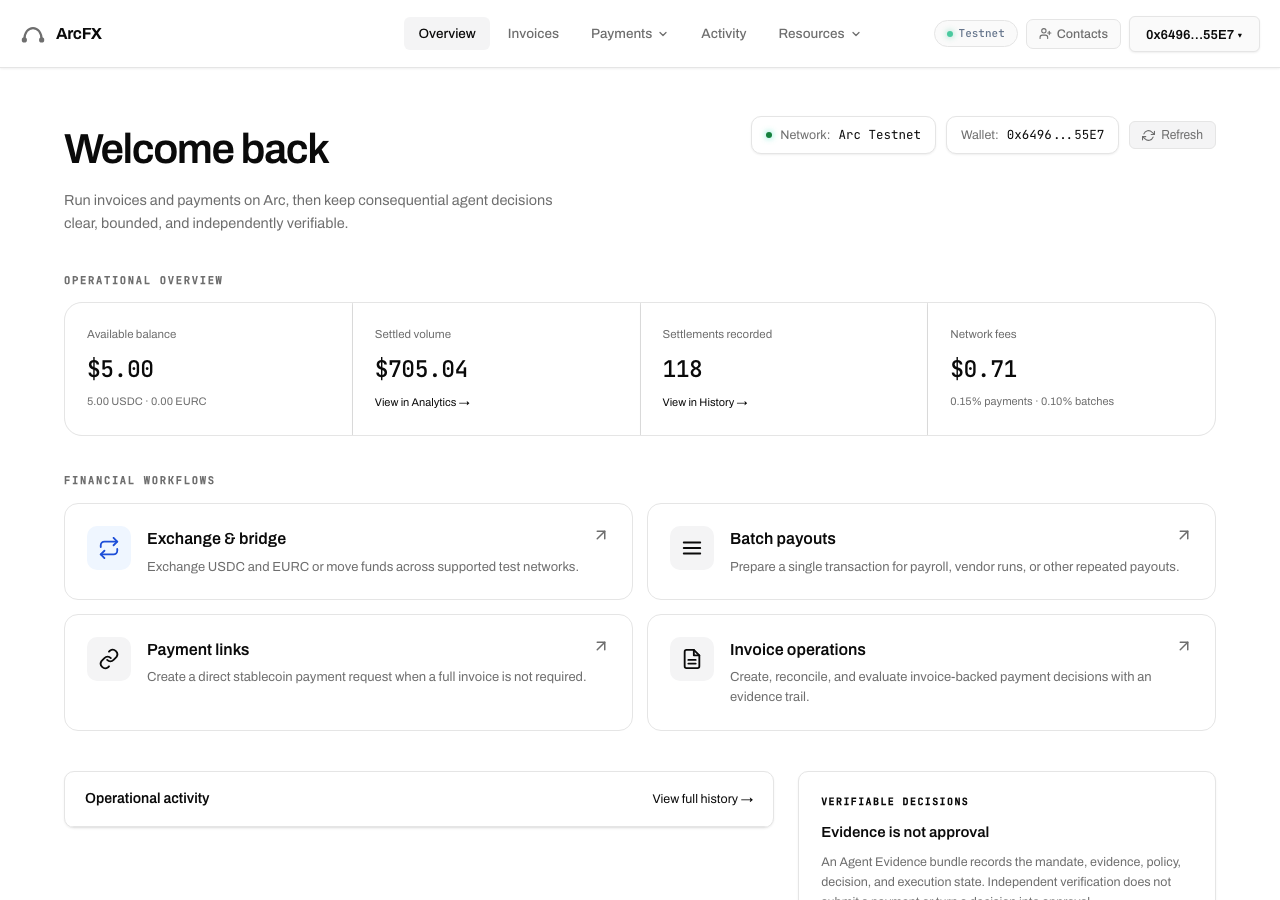Click the Invoice operations card title

pyautogui.click(x=798, y=649)
